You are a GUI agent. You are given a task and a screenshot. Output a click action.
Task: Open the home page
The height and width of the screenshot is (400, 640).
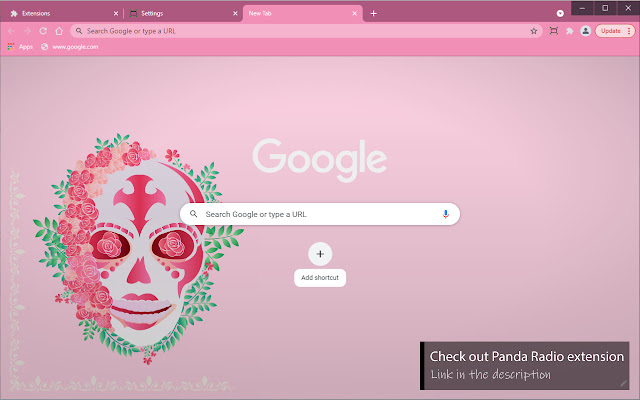pos(59,31)
